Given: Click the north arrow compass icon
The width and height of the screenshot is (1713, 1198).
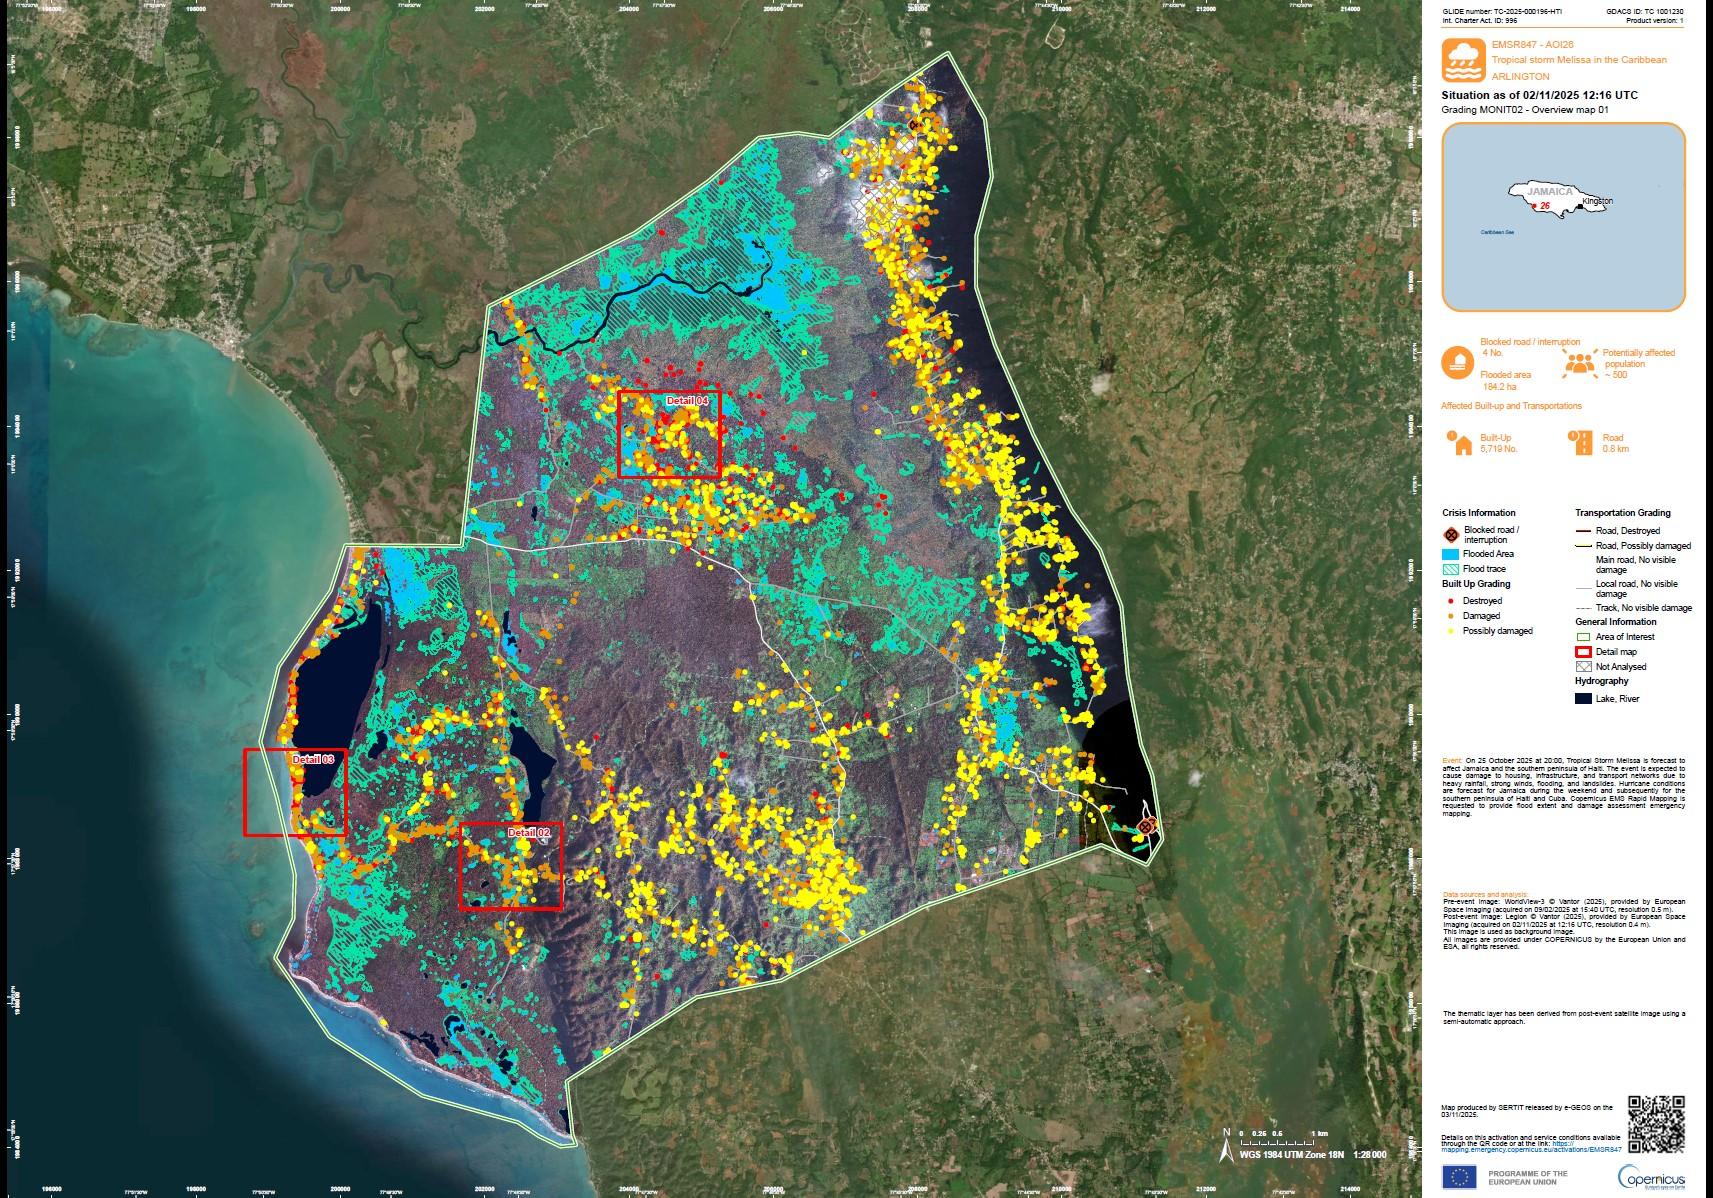Looking at the screenshot, I should [x=1226, y=1146].
